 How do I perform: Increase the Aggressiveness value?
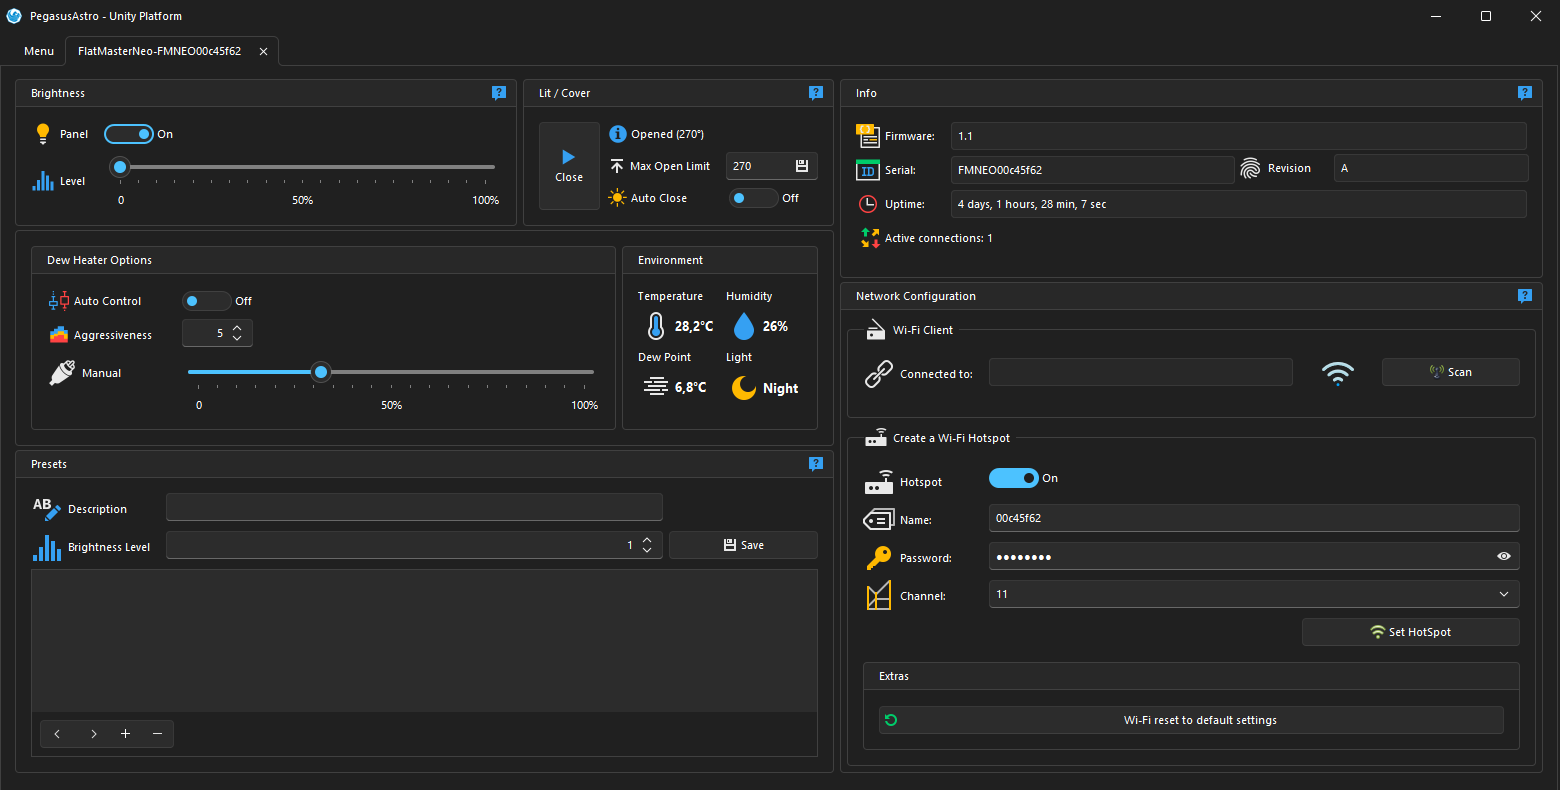(x=237, y=328)
